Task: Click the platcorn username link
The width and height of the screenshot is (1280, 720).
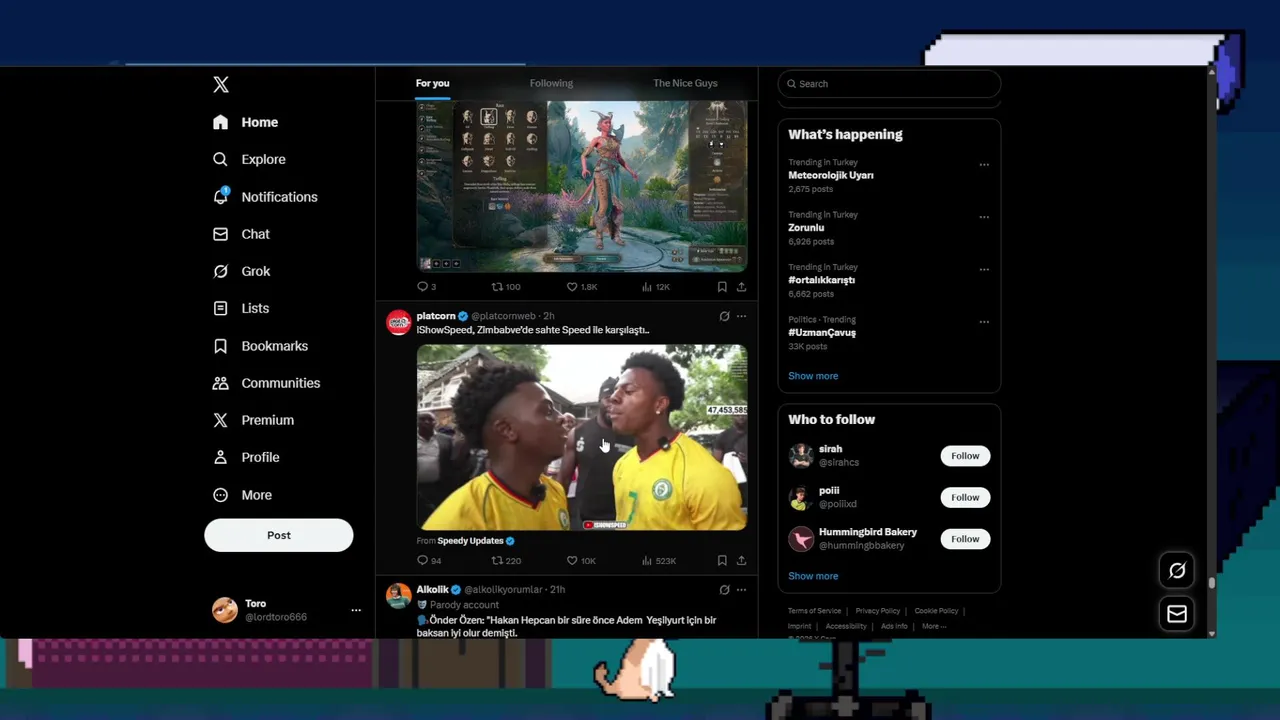Action: [436, 316]
